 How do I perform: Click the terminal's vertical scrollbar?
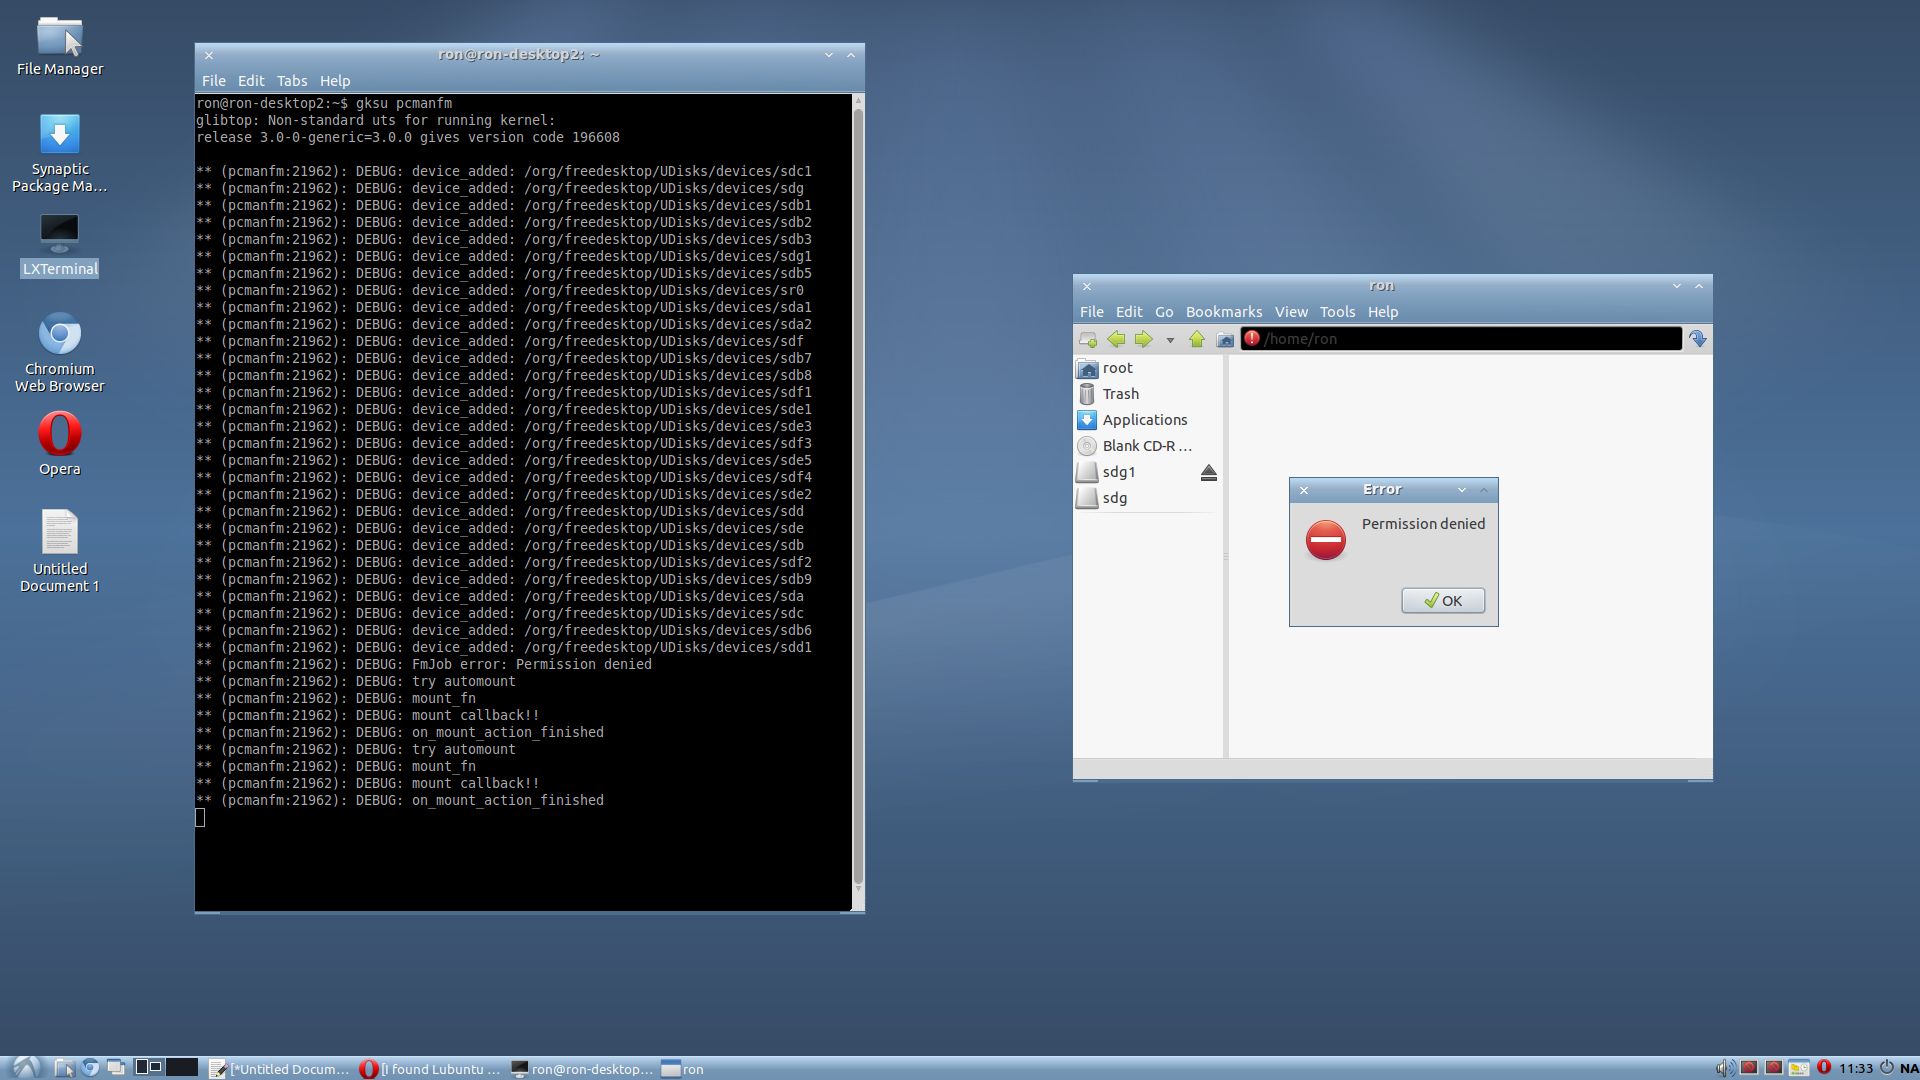coord(857,500)
